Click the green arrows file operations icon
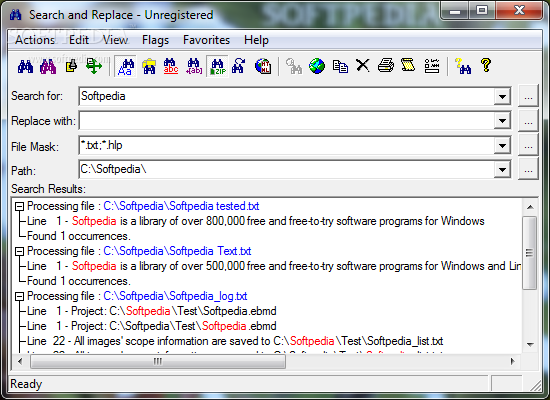The height and width of the screenshot is (400, 550). 94,66
